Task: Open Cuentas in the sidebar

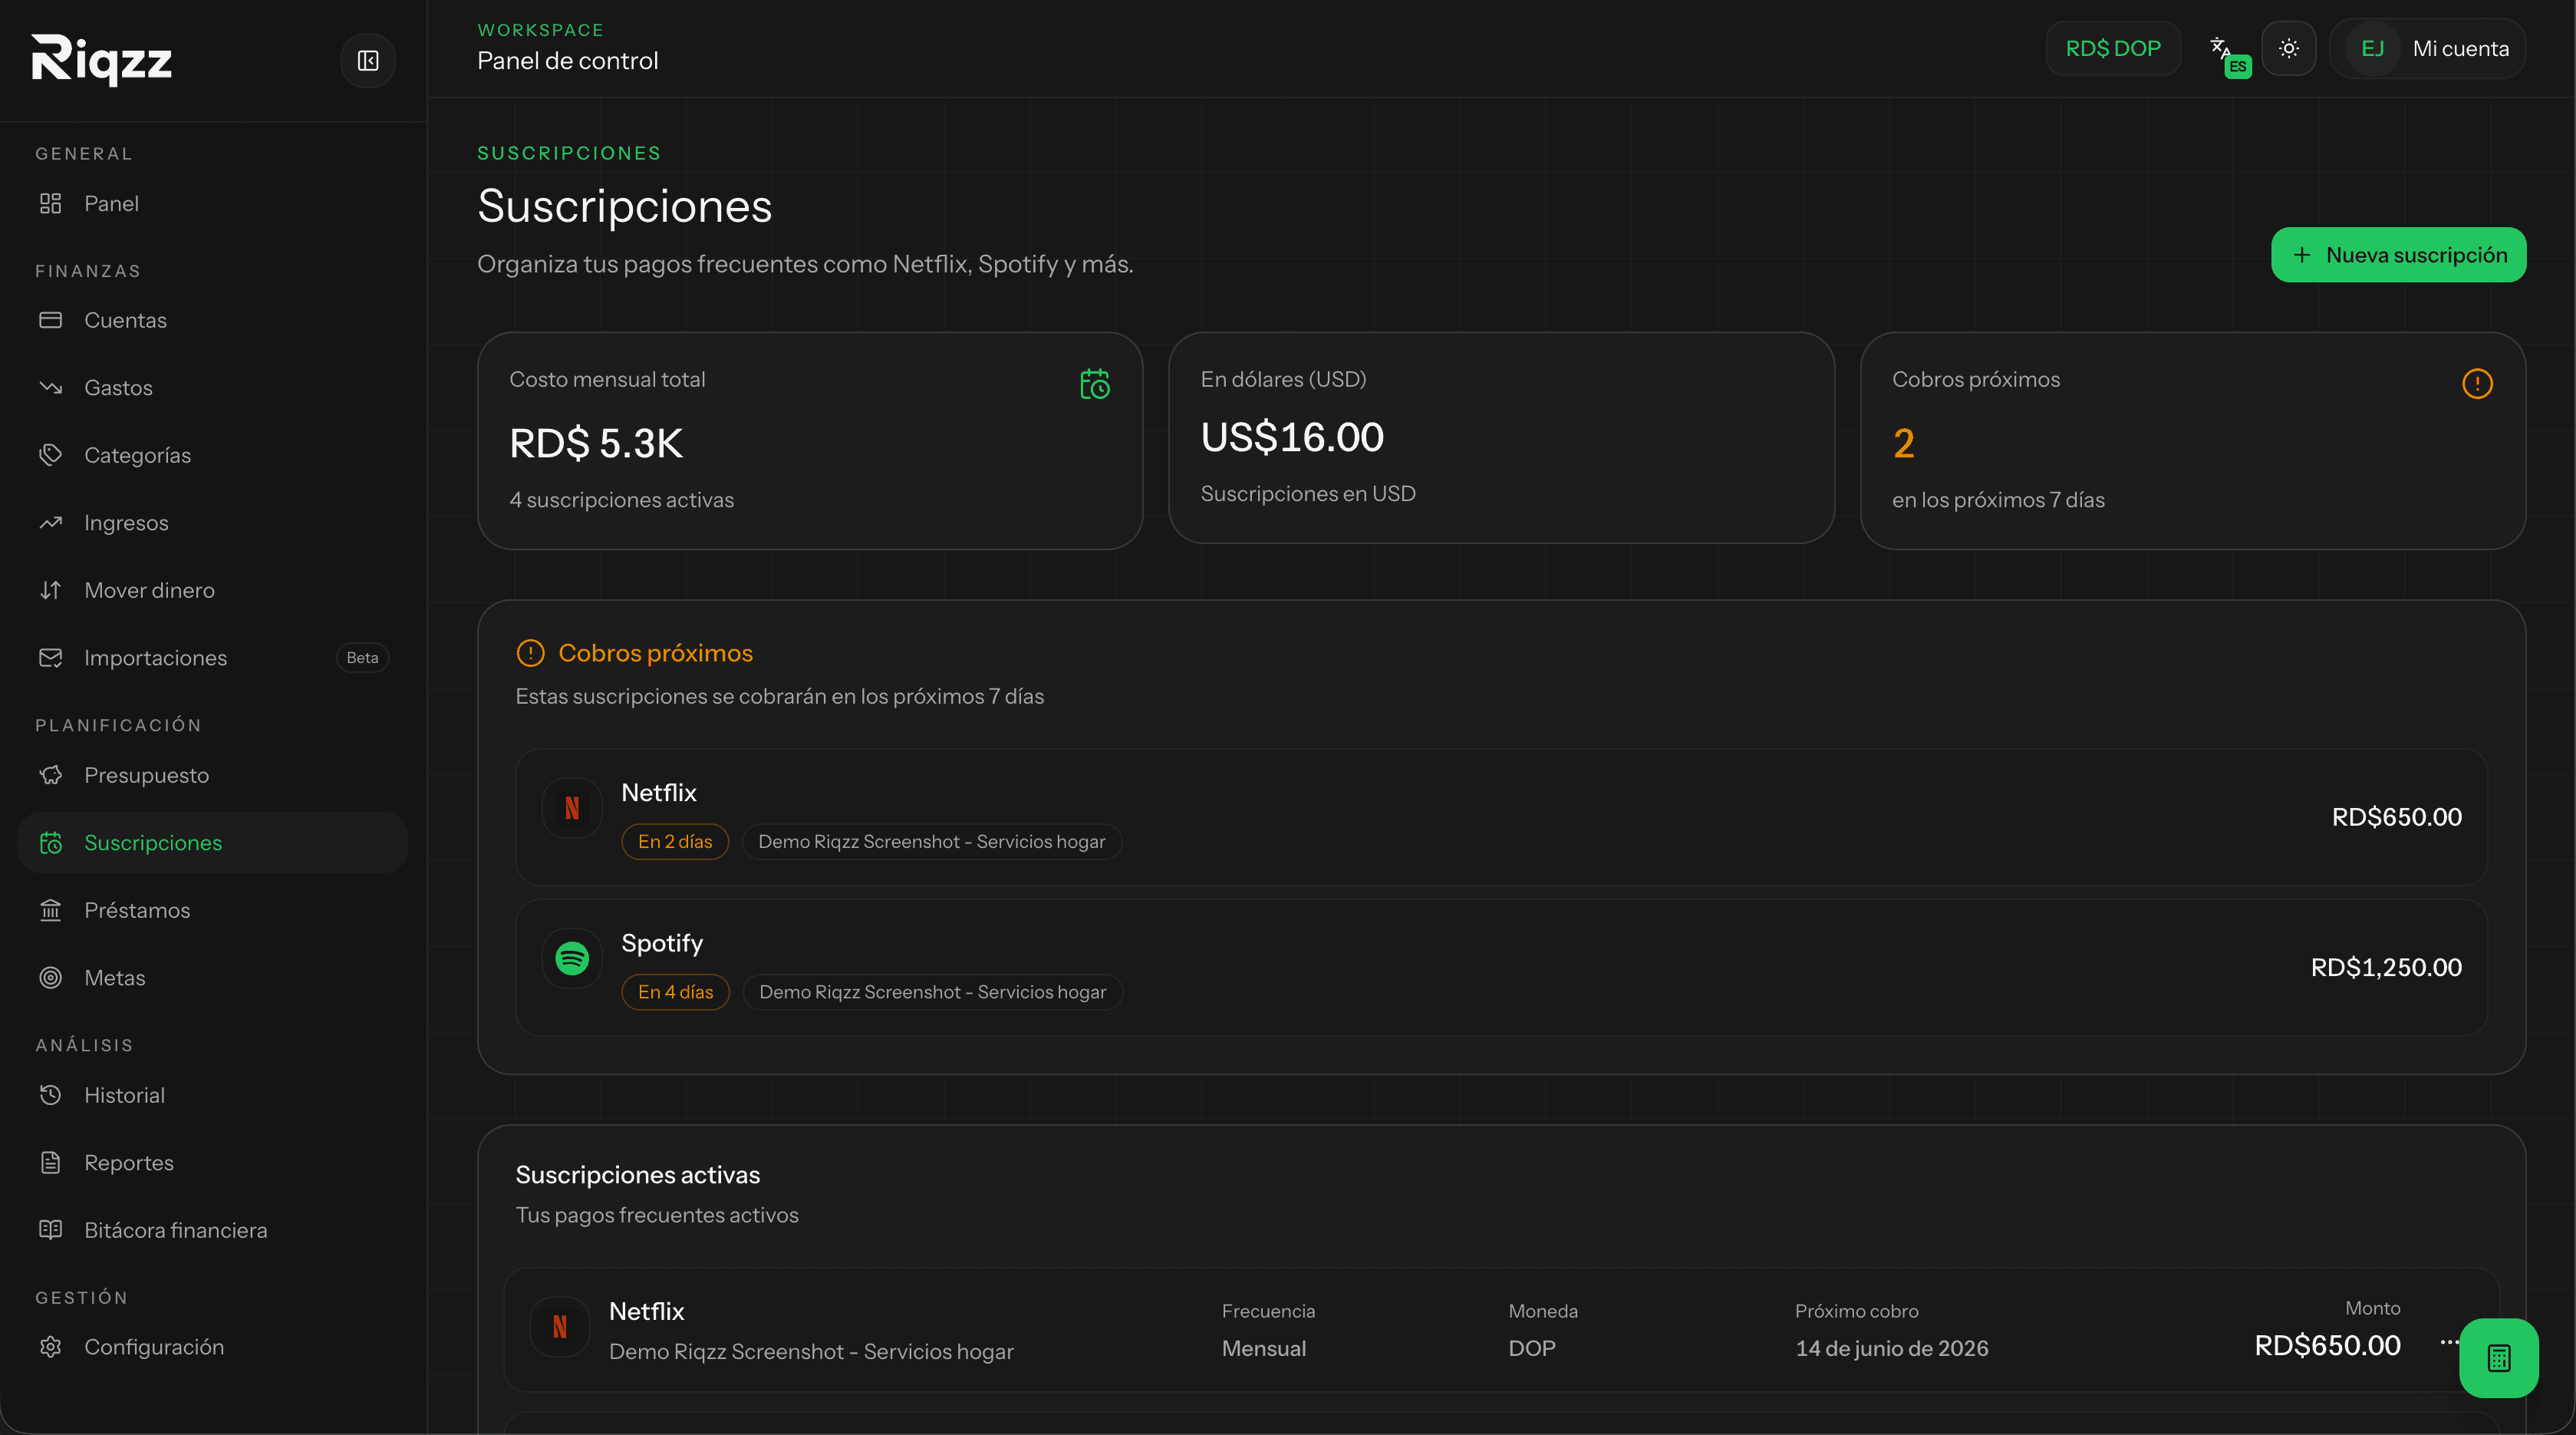Action: click(x=212, y=321)
